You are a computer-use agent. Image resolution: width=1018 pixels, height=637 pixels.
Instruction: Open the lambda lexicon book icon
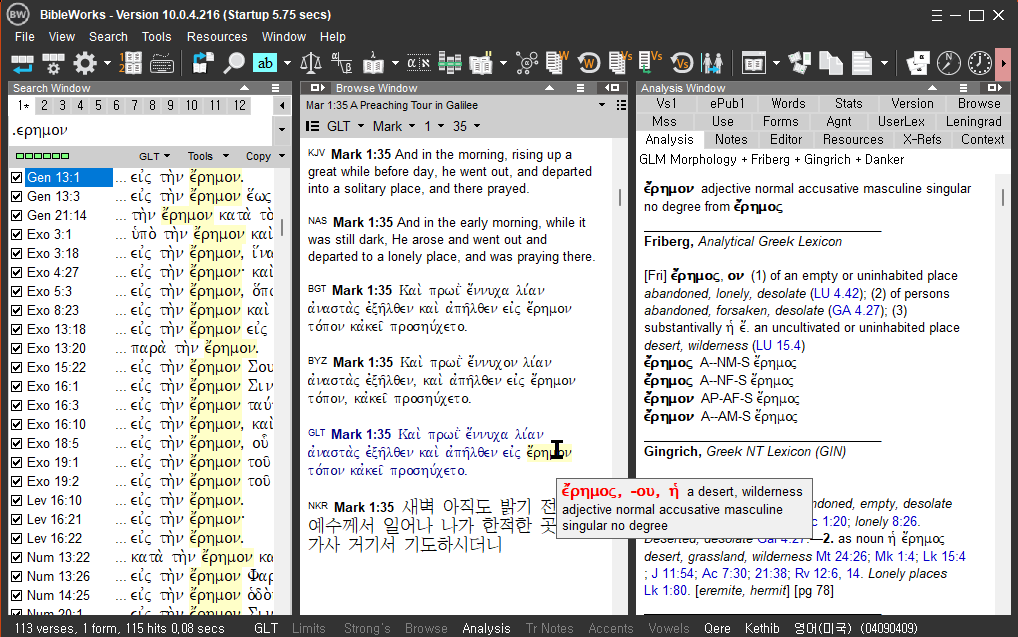click(x=373, y=63)
